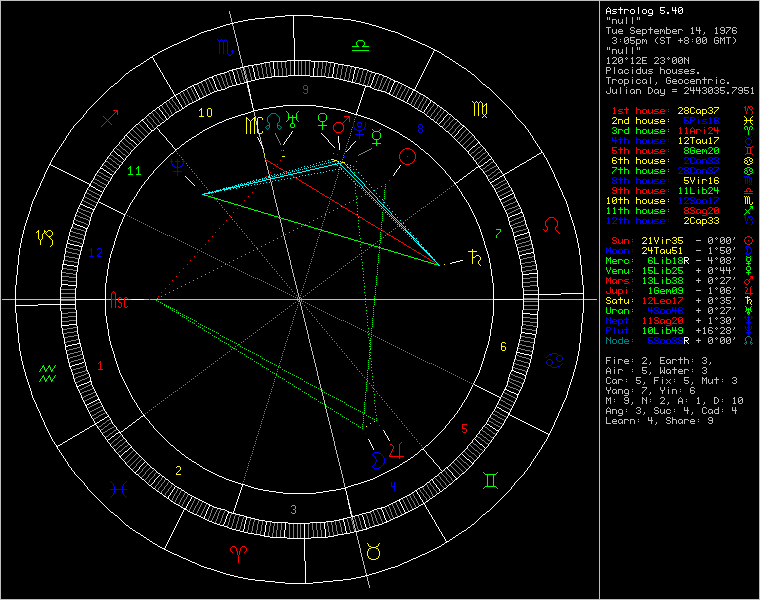Click the Pisces zodiac glyph on the wheel
Viewport: 760px width, 600px height.
[118, 490]
